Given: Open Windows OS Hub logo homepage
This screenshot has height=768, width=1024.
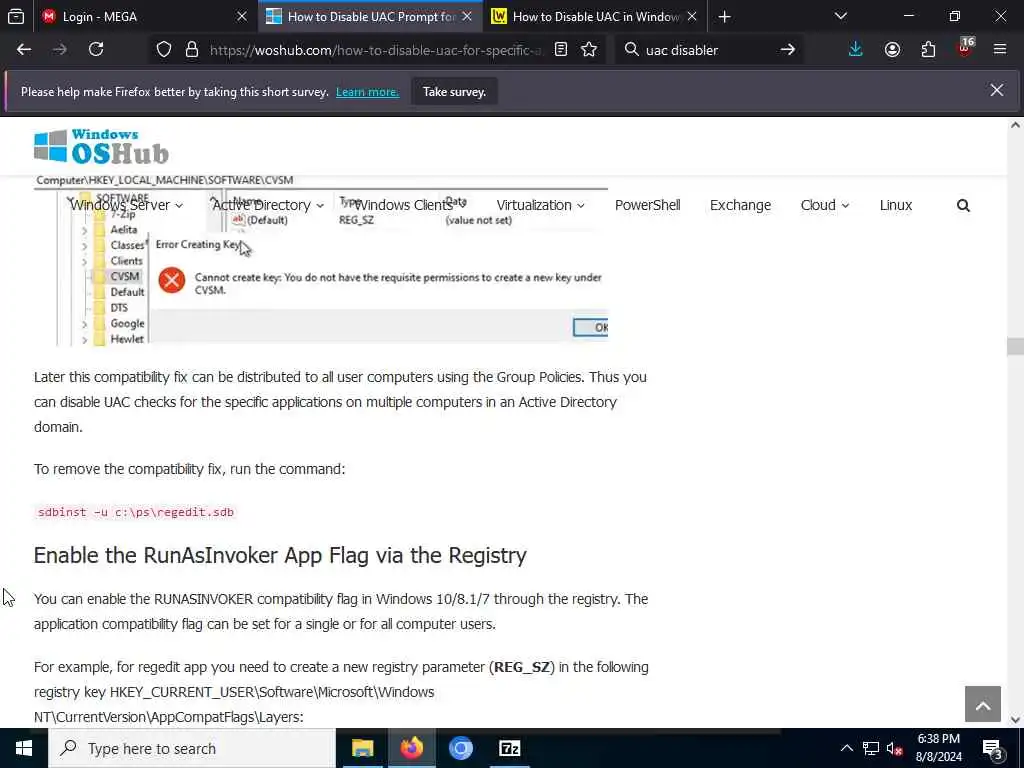Looking at the screenshot, I should pos(101,146).
